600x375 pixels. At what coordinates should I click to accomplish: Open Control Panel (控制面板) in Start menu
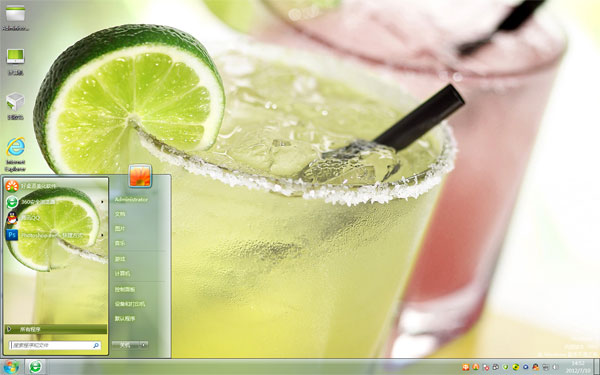click(125, 289)
